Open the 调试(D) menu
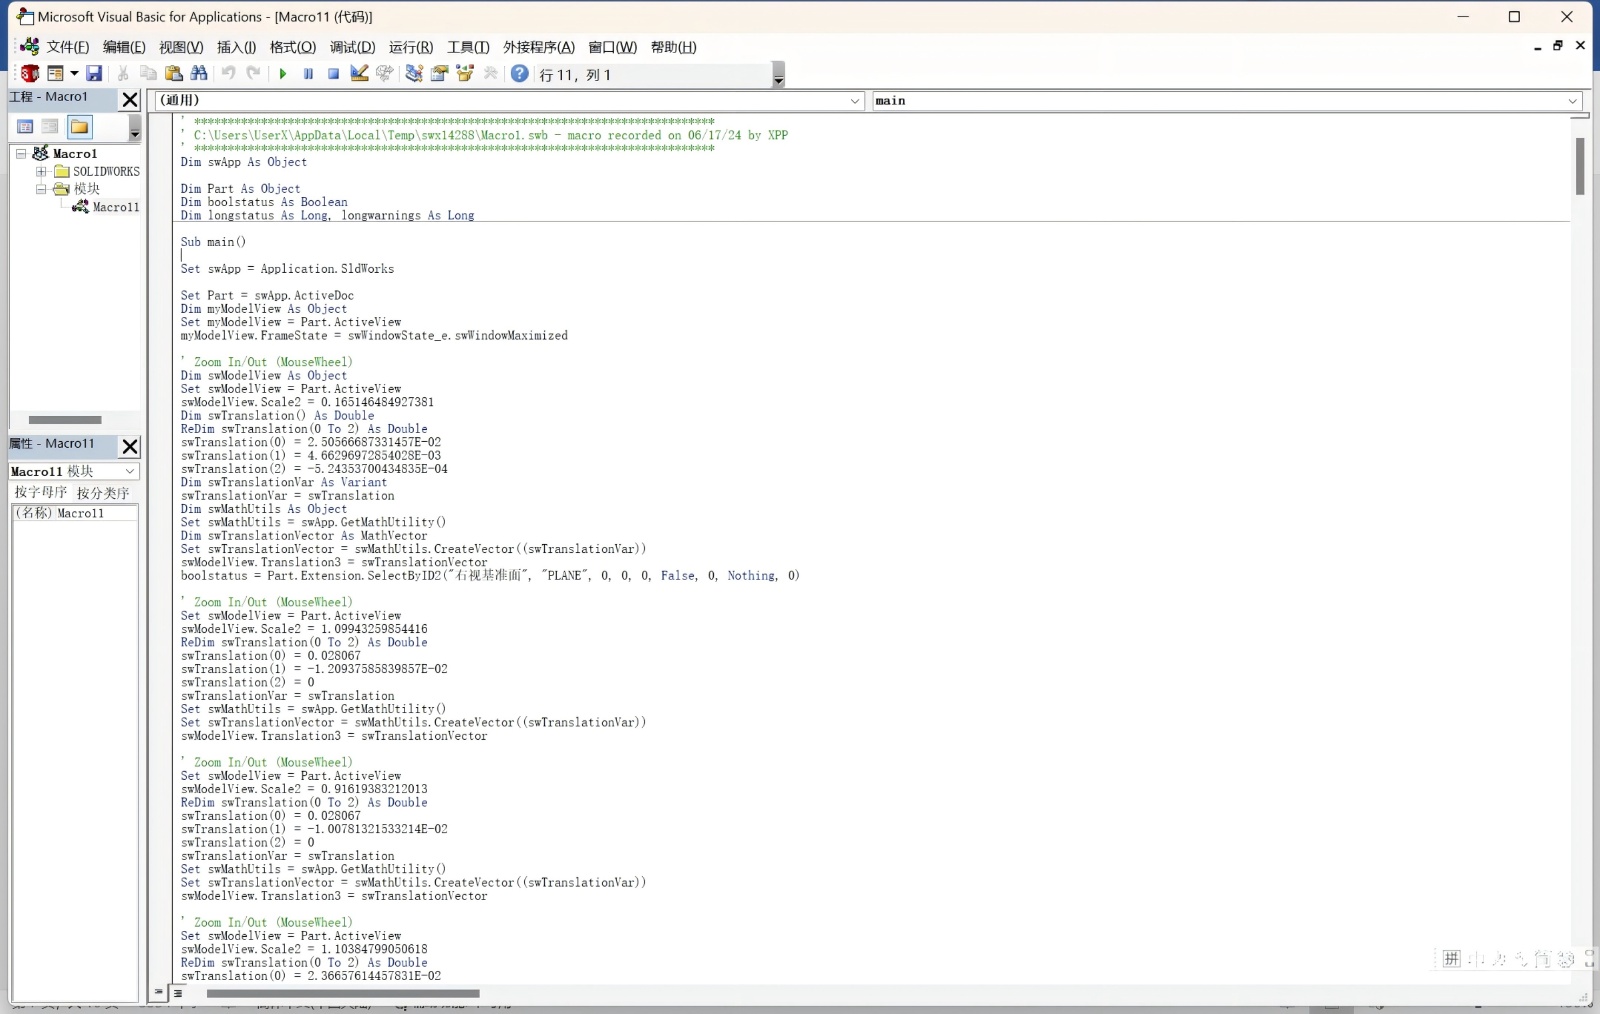The image size is (1600, 1014). (352, 47)
